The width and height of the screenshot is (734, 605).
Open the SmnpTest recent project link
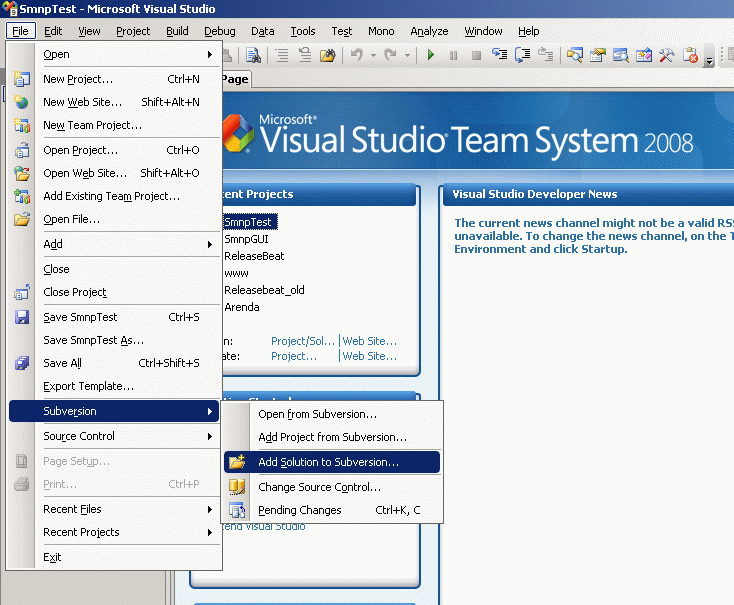click(249, 222)
